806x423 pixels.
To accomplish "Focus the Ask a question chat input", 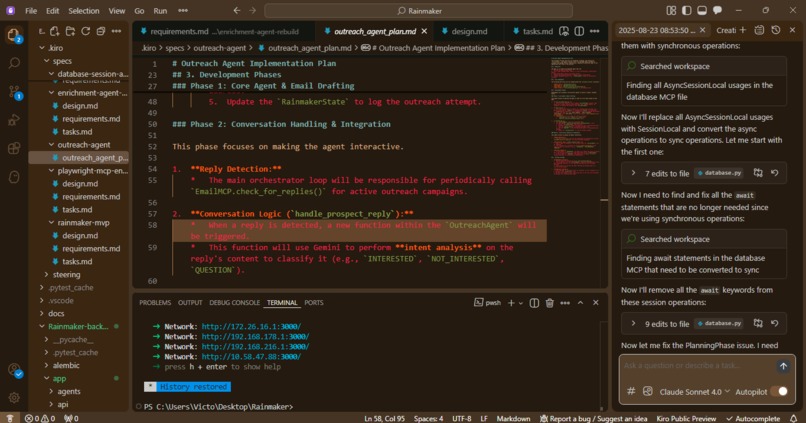I will pyautogui.click(x=697, y=366).
